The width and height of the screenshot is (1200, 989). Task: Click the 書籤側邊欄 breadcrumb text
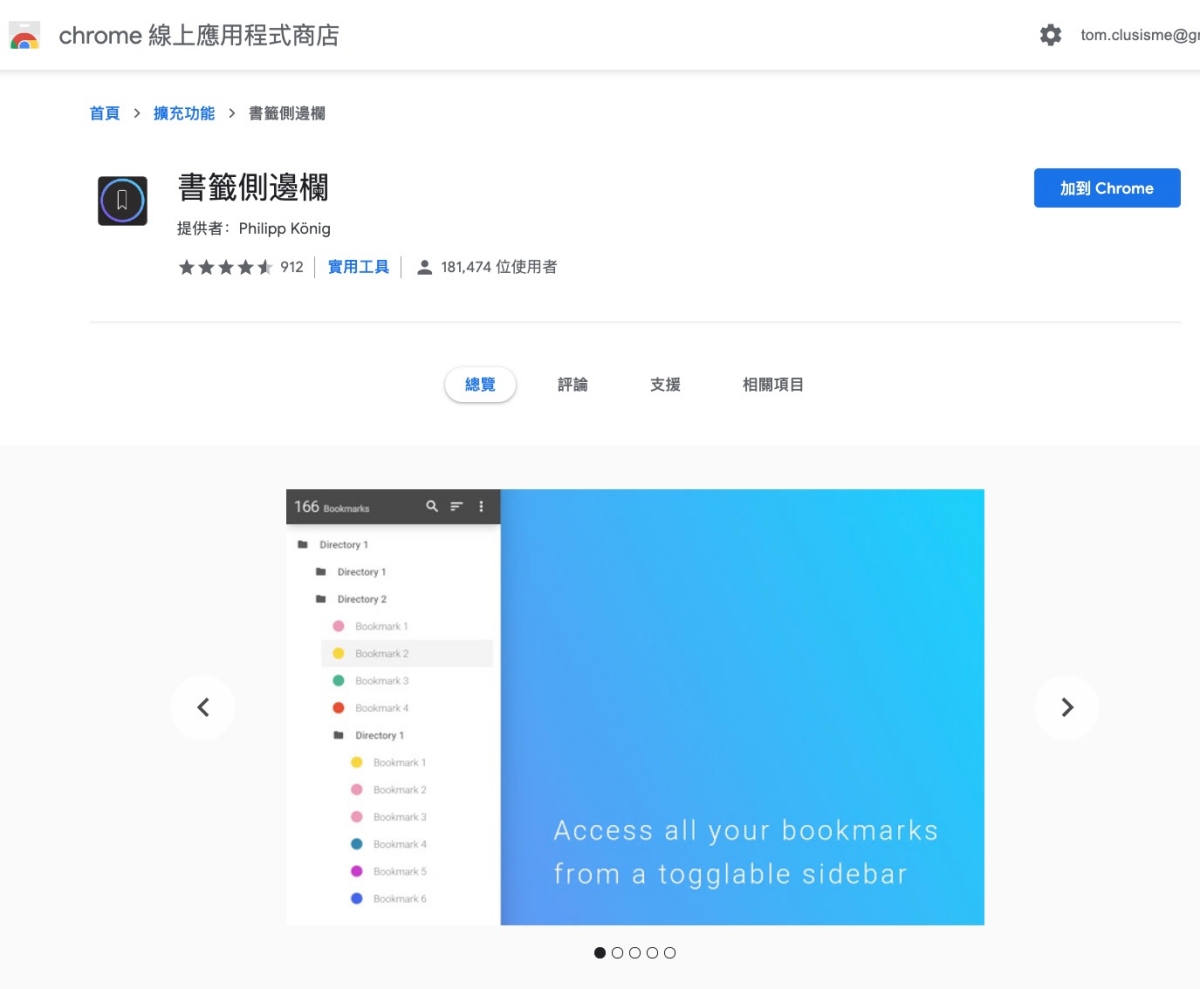click(287, 113)
